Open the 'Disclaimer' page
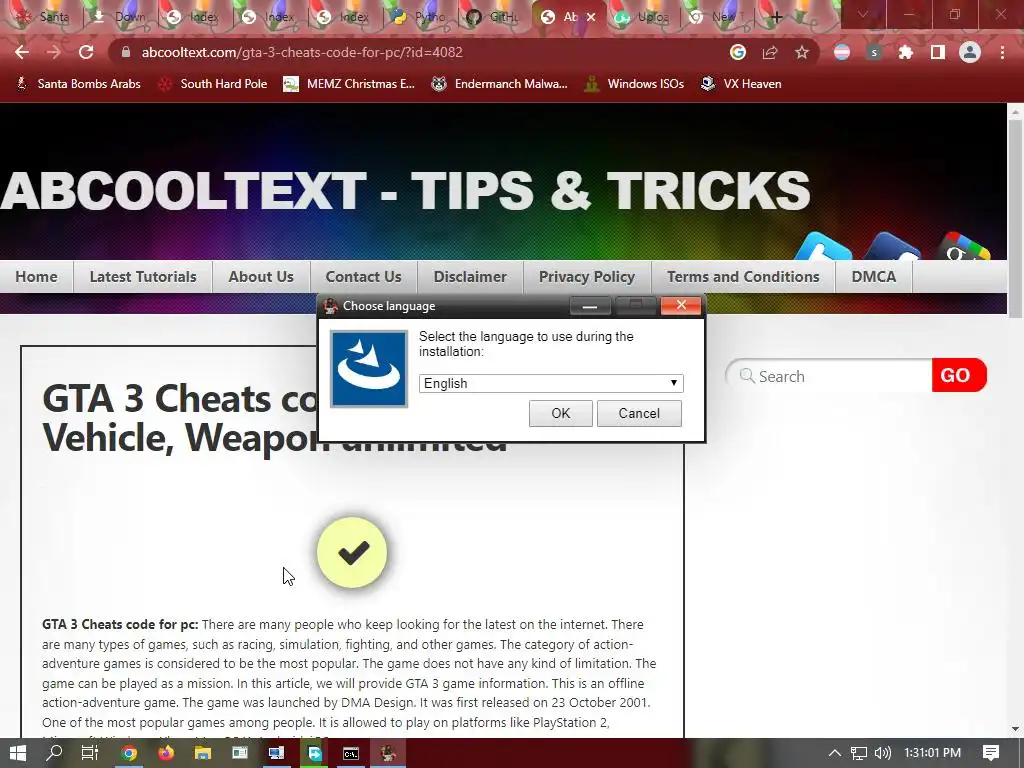 point(470,277)
